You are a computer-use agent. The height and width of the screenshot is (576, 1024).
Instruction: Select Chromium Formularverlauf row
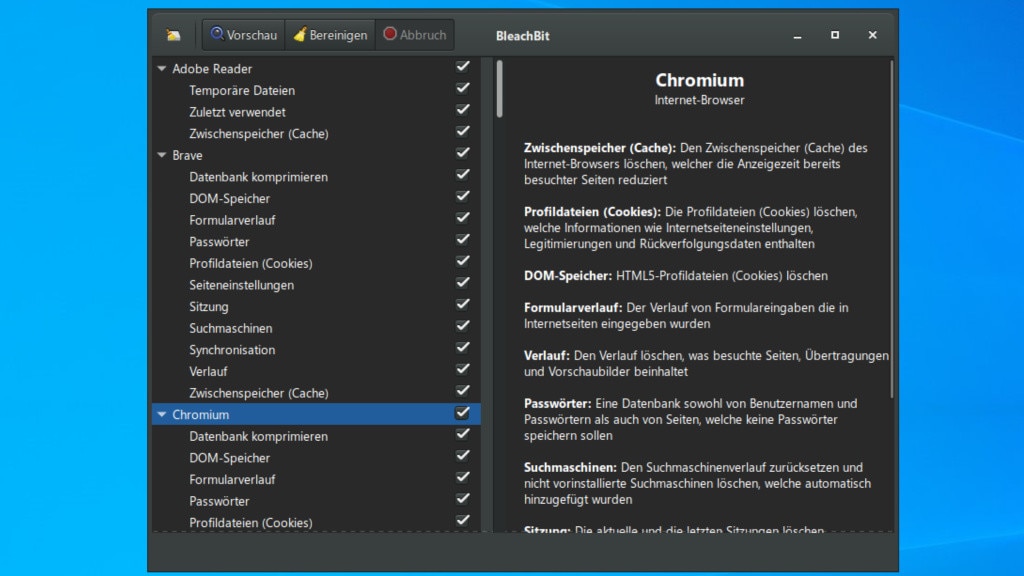[x=316, y=479]
